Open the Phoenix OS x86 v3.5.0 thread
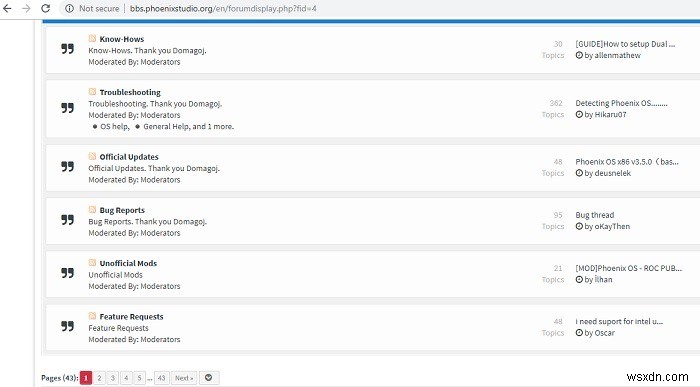This screenshot has height=387, width=700. pos(627,162)
